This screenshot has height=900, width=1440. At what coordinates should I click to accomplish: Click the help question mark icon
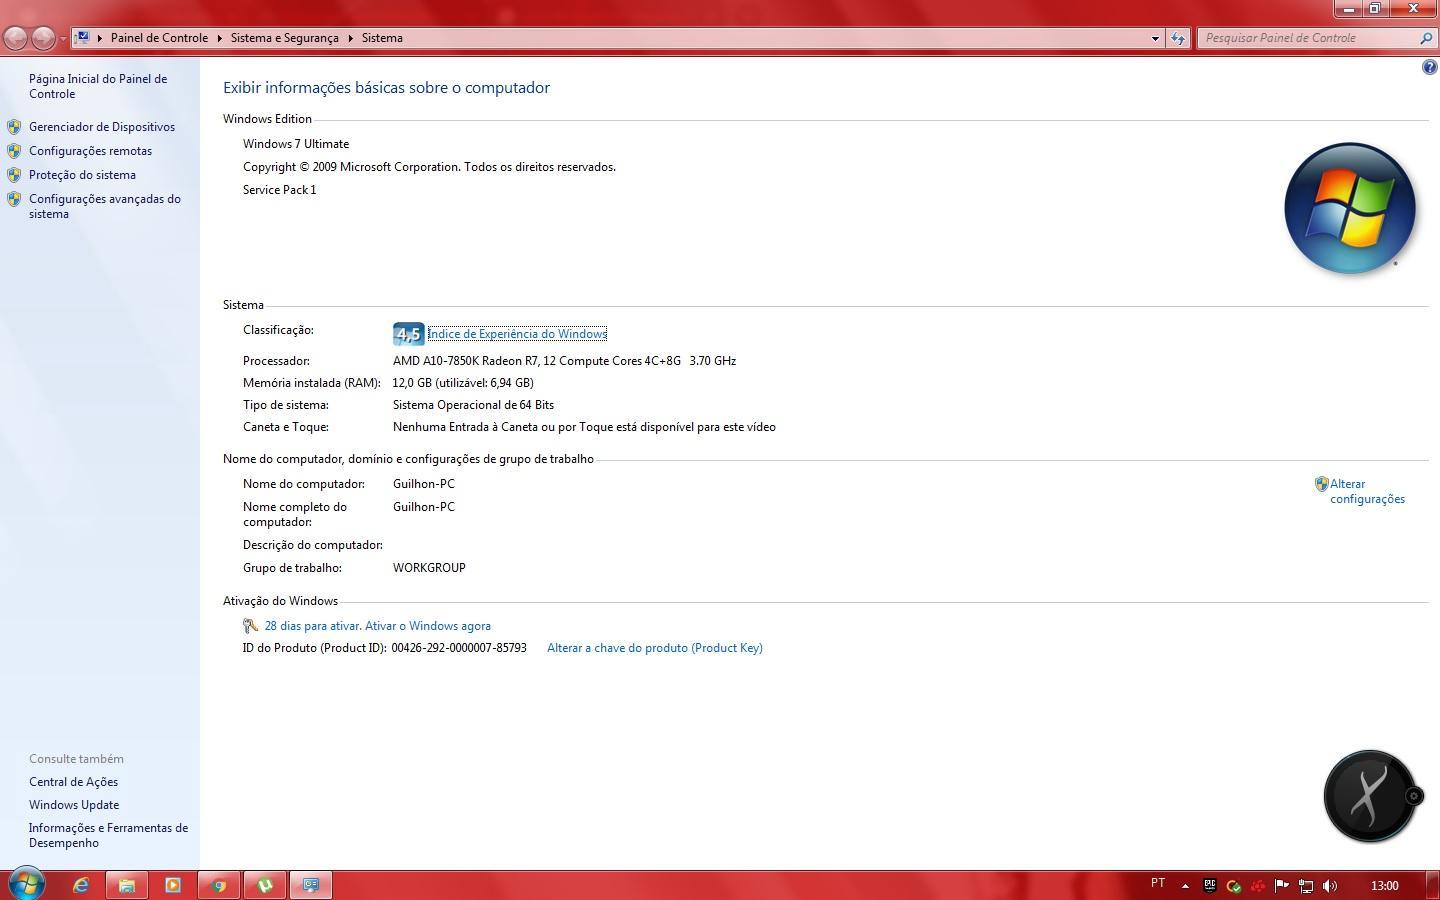click(x=1429, y=68)
